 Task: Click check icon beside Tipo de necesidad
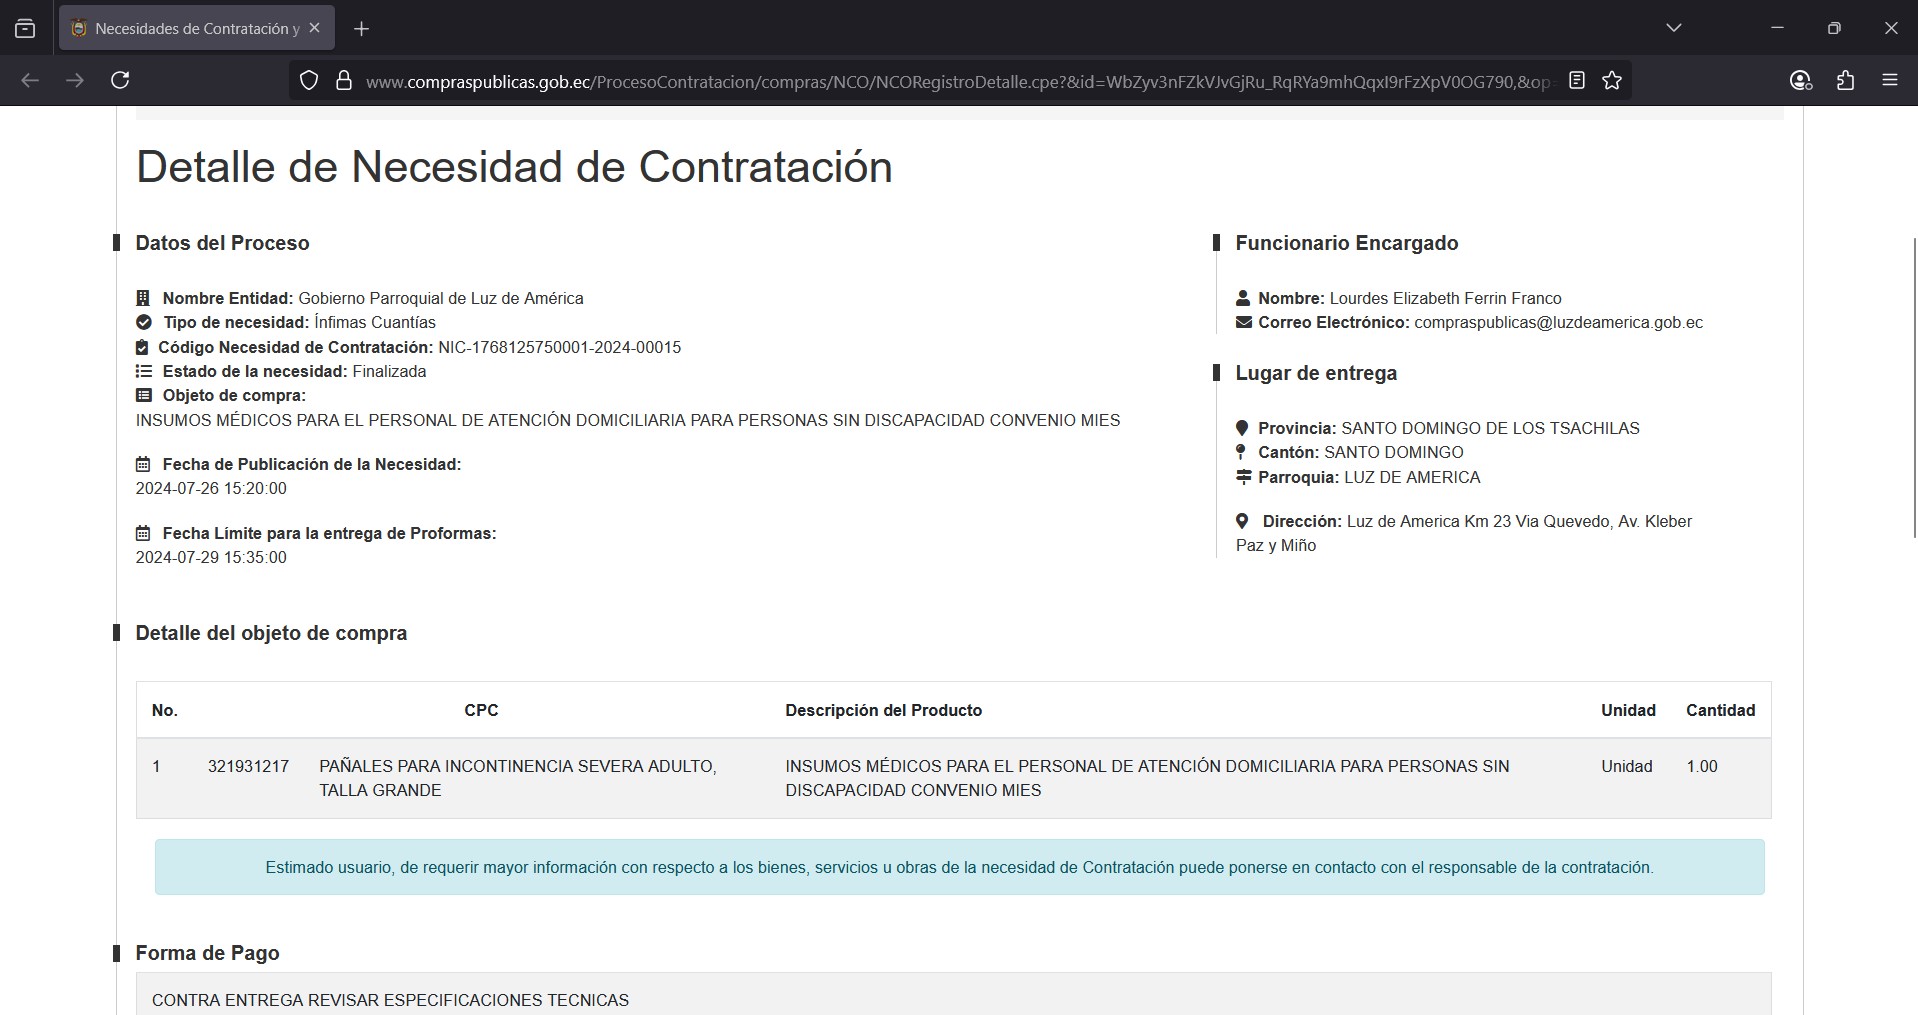144,322
